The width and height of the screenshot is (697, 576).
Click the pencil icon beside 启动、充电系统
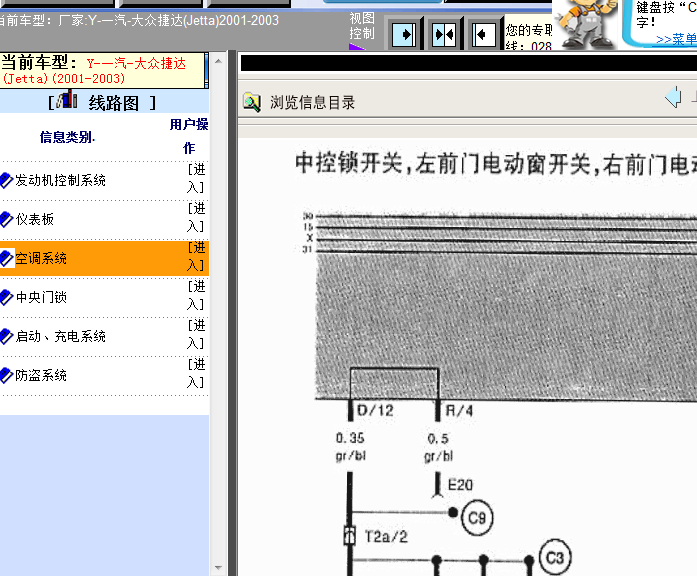[7, 336]
